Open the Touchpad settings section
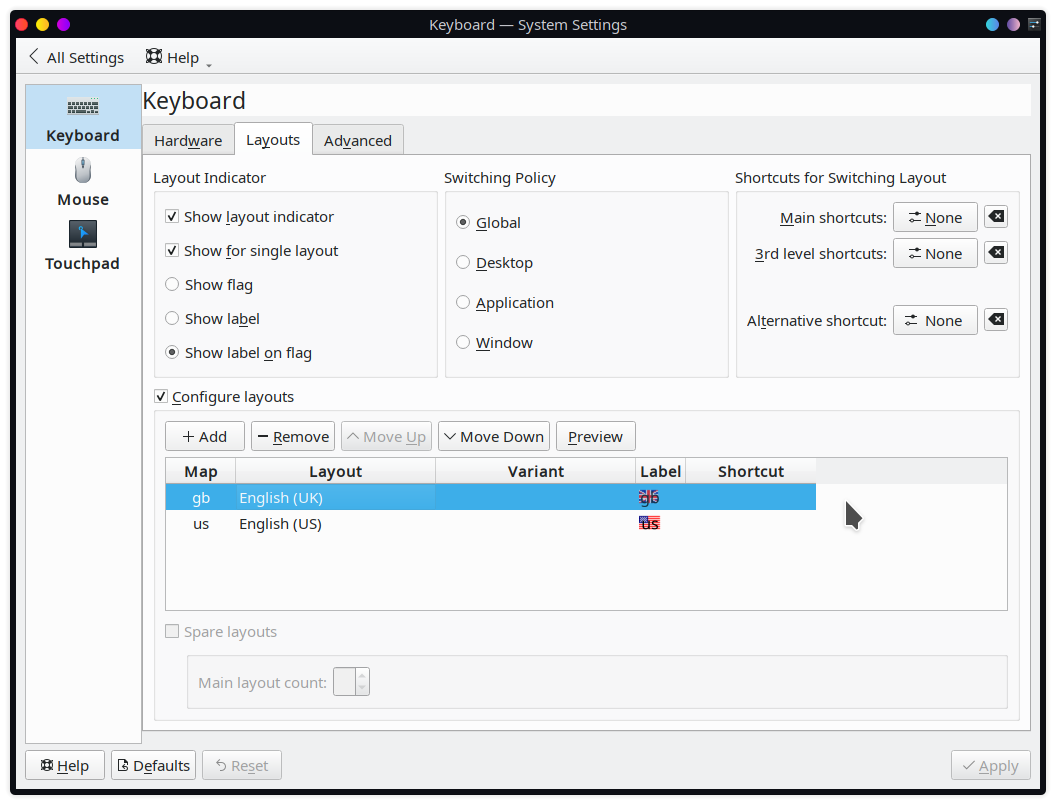This screenshot has width=1056, height=805. 82,247
